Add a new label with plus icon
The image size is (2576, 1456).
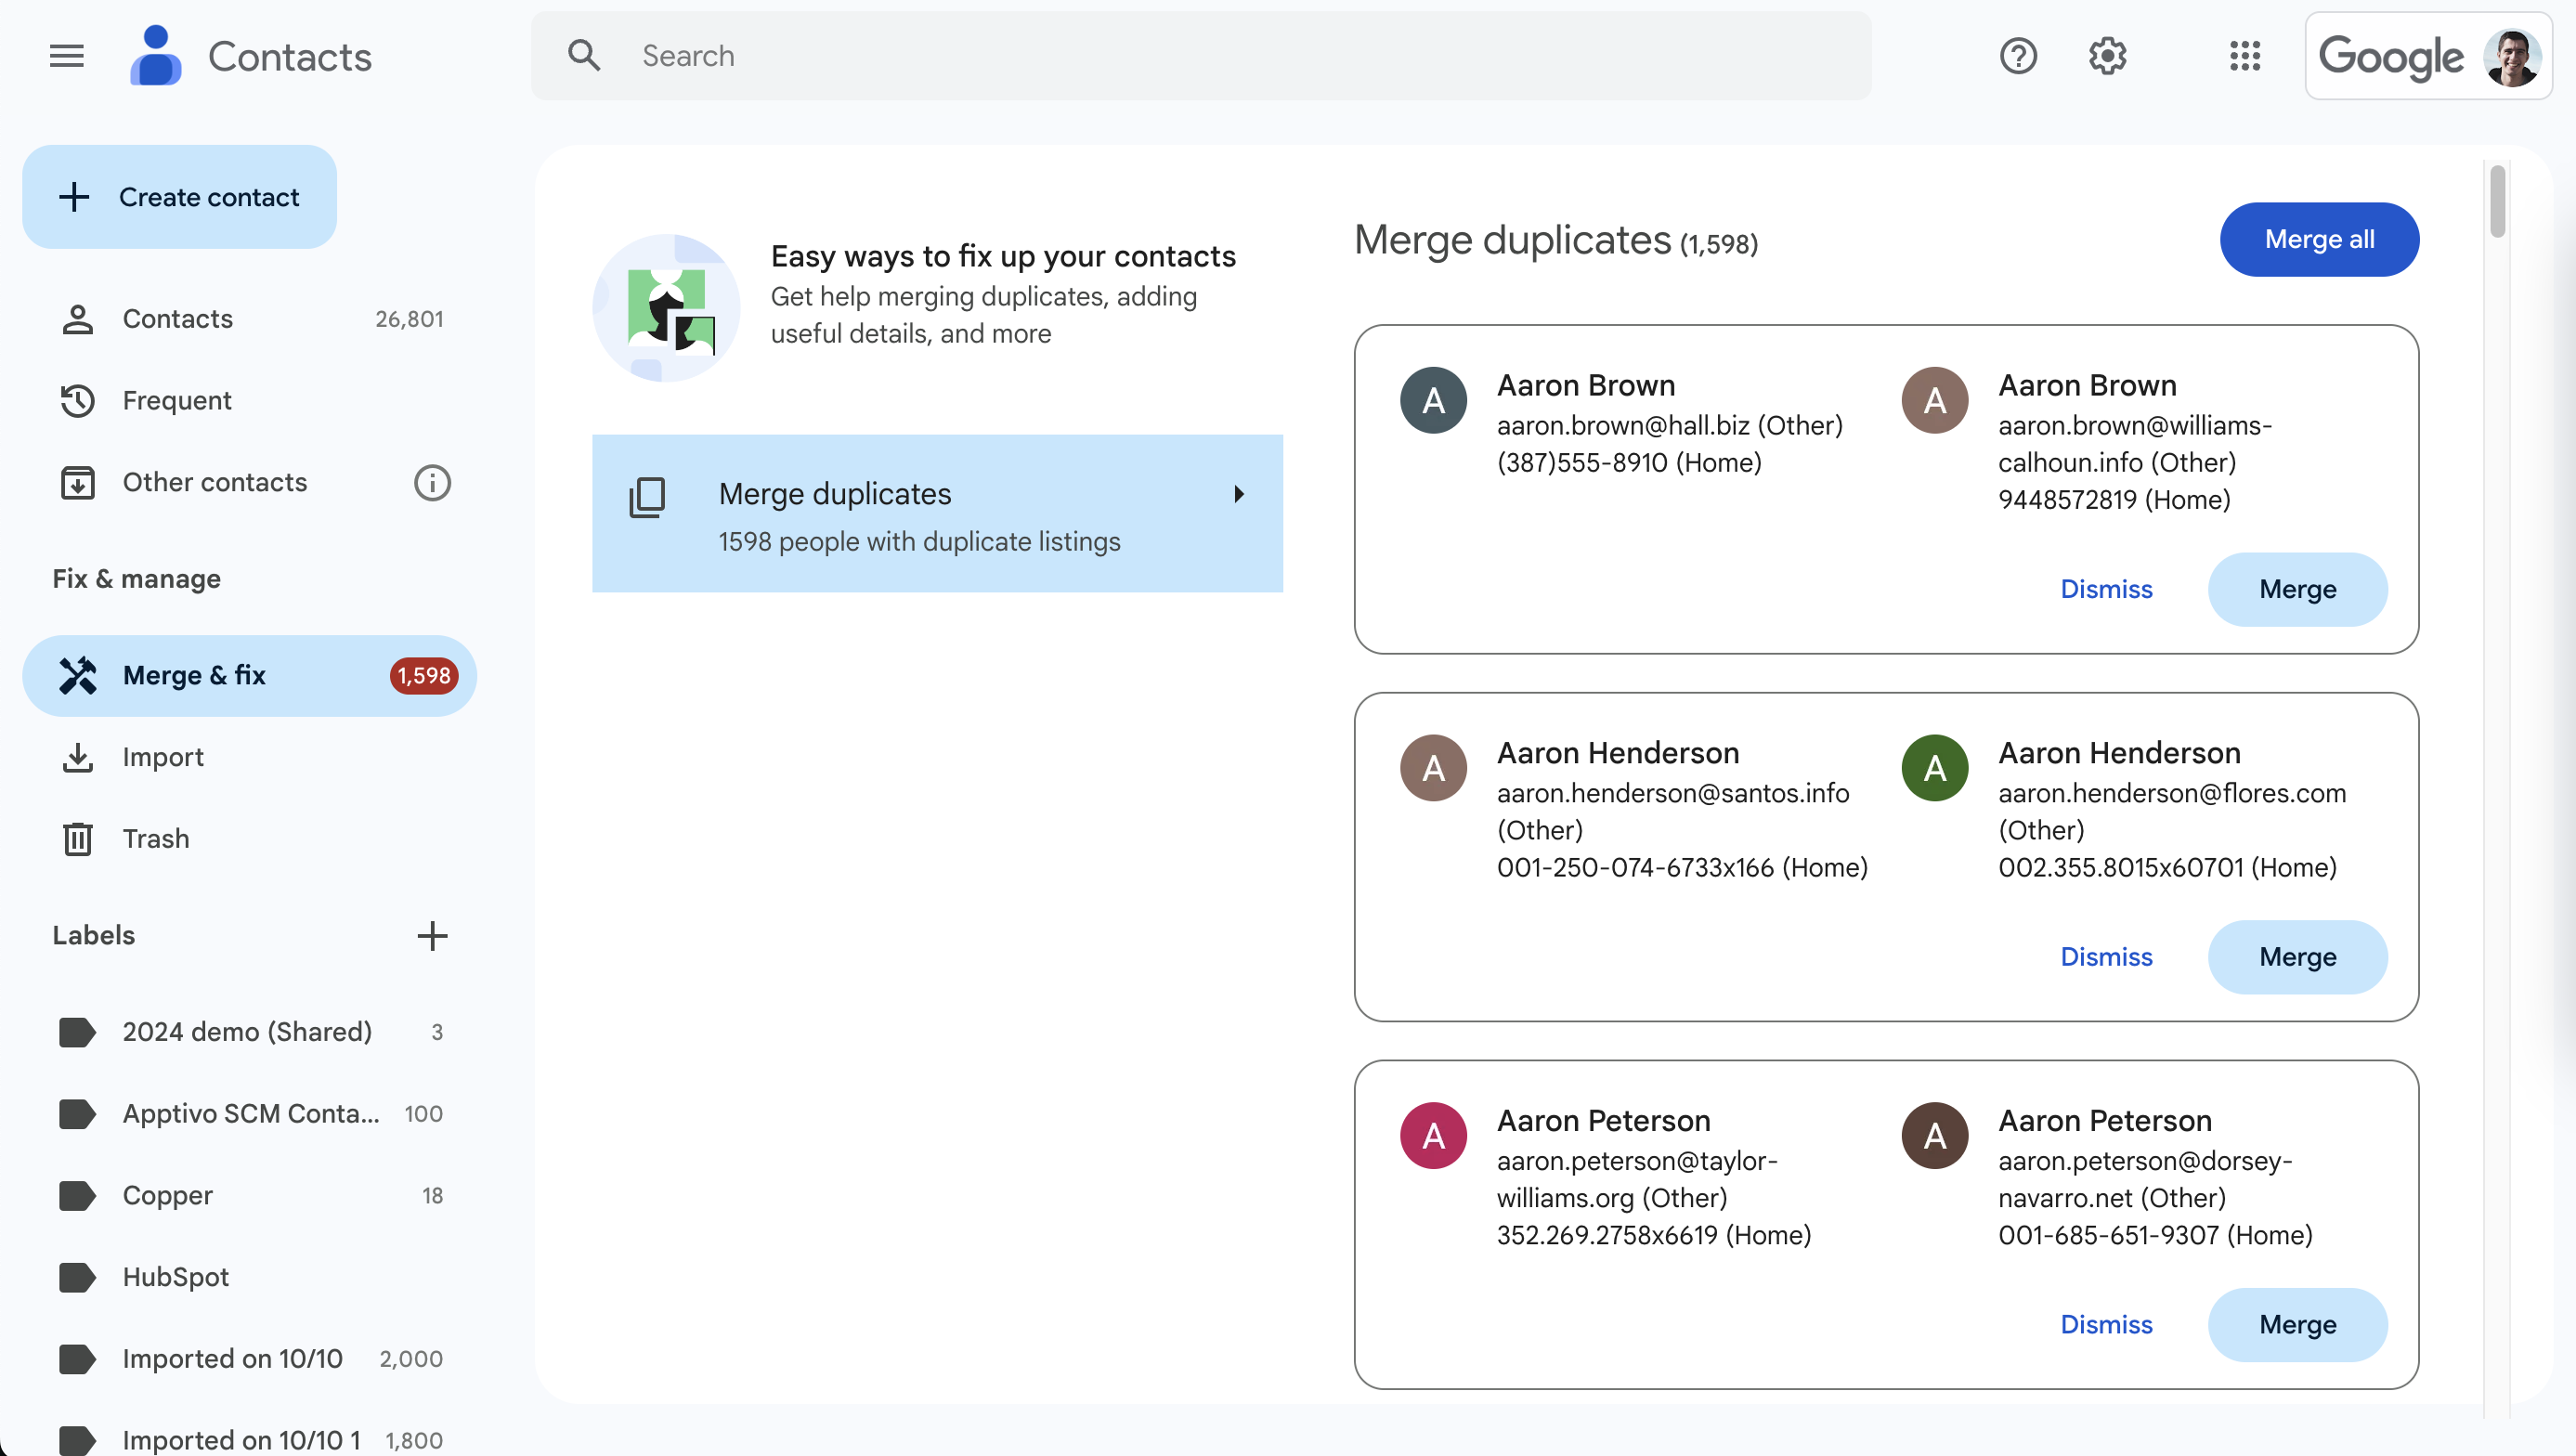432,936
